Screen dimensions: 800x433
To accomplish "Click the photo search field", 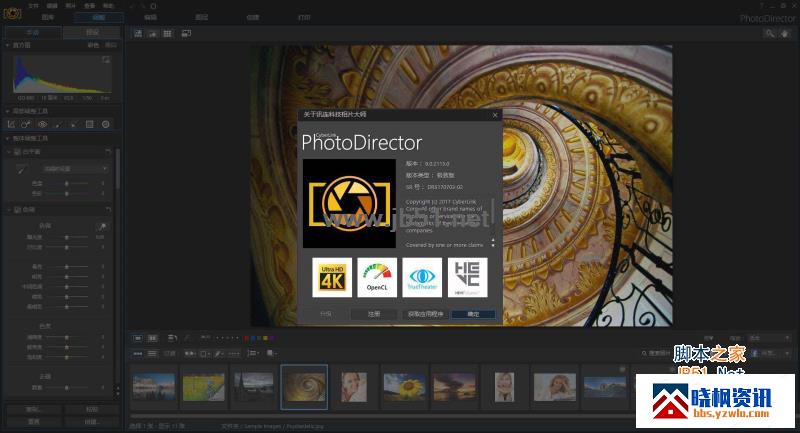I will click(657, 353).
